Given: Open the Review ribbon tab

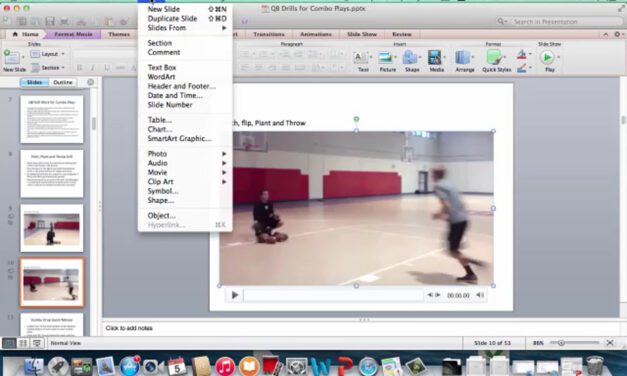Looking at the screenshot, I should coord(401,34).
